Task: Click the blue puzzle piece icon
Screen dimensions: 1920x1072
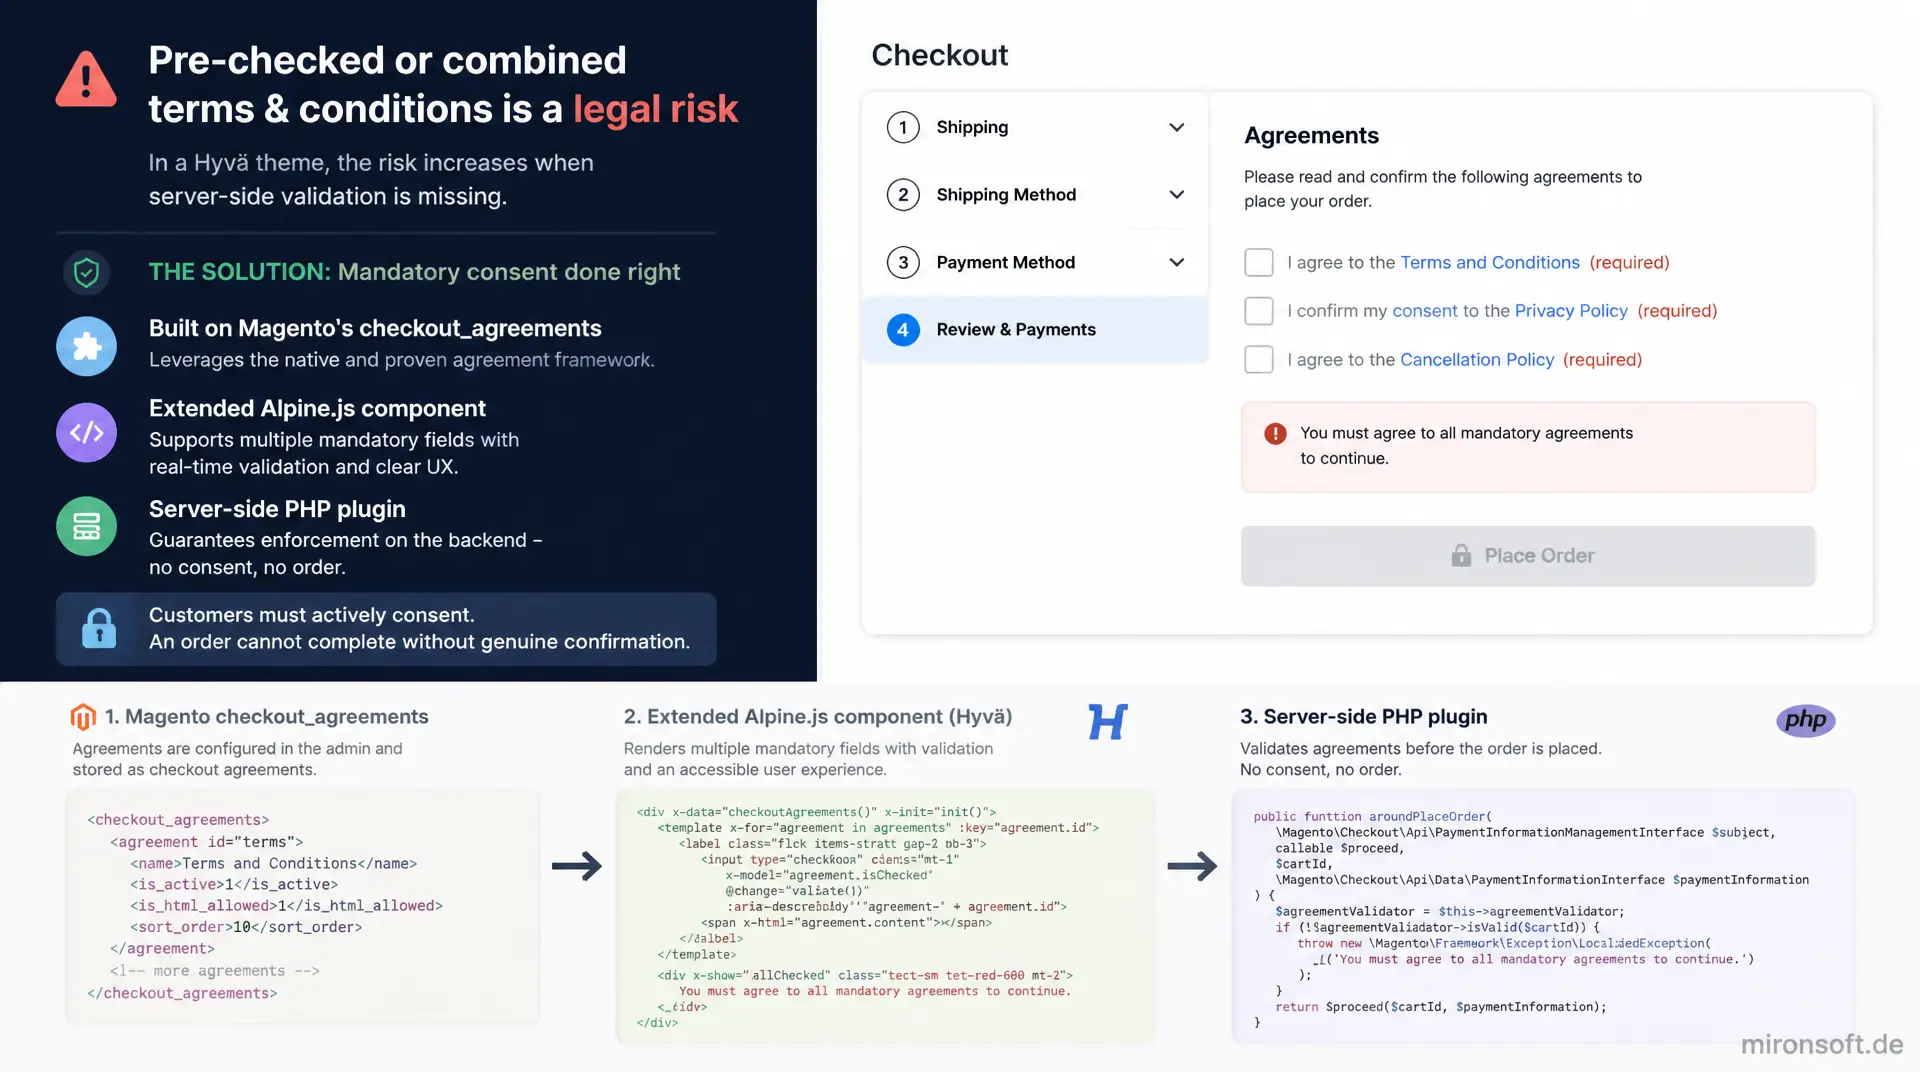Action: [87, 346]
